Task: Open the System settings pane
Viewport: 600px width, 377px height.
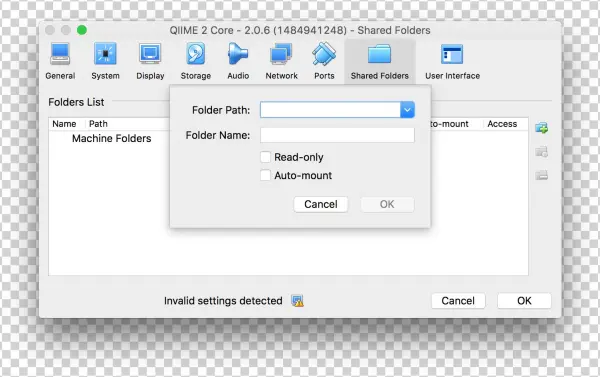Action: pos(105,61)
